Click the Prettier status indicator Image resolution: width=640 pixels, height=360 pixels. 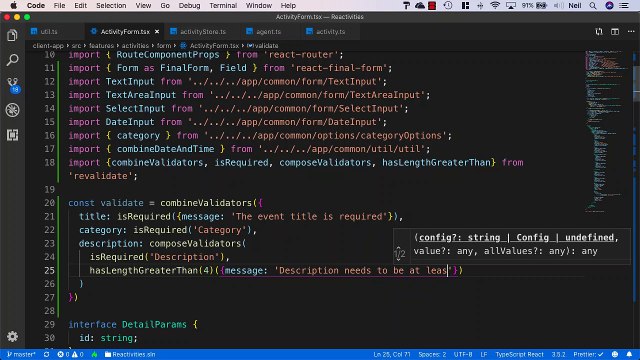pyautogui.click(x=588, y=354)
